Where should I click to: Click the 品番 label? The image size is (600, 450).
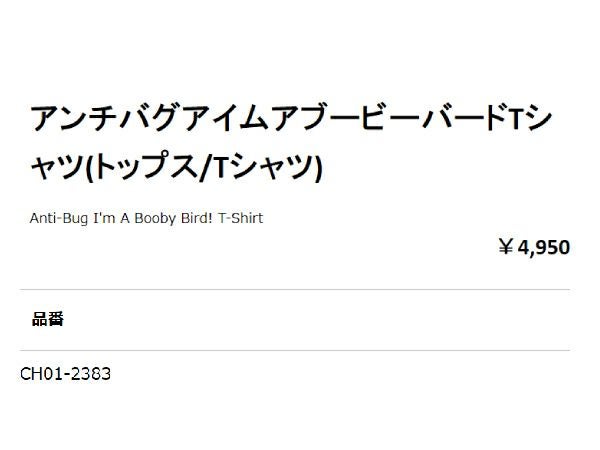(x=48, y=320)
